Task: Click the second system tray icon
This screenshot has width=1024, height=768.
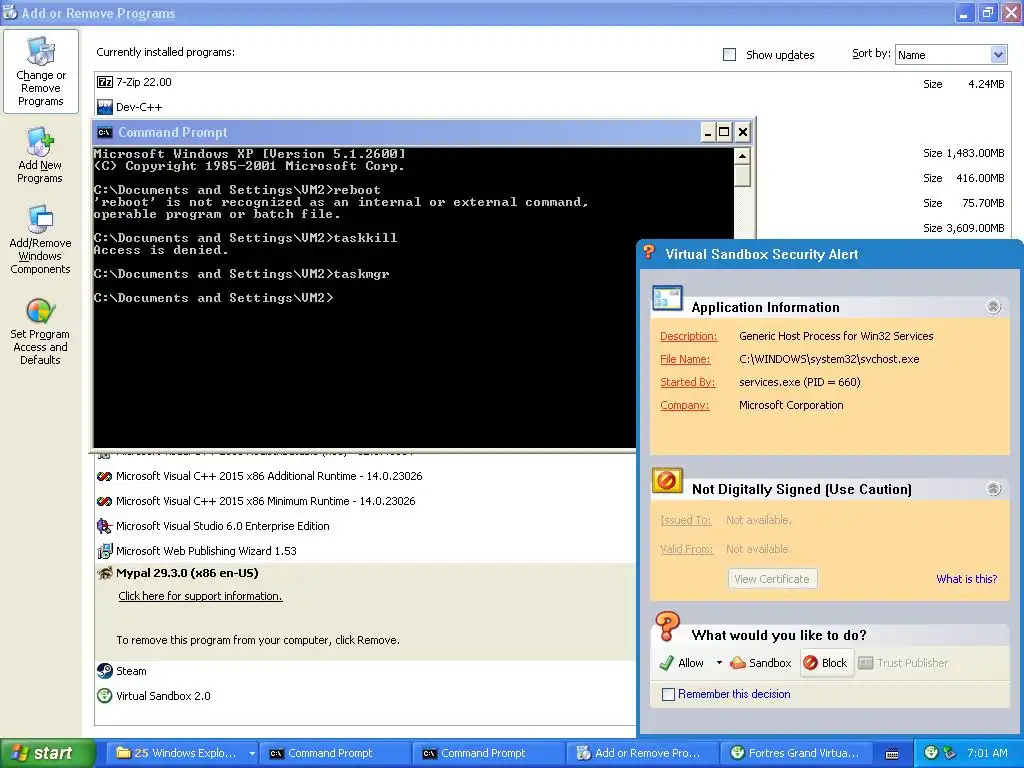Action: tap(950, 752)
